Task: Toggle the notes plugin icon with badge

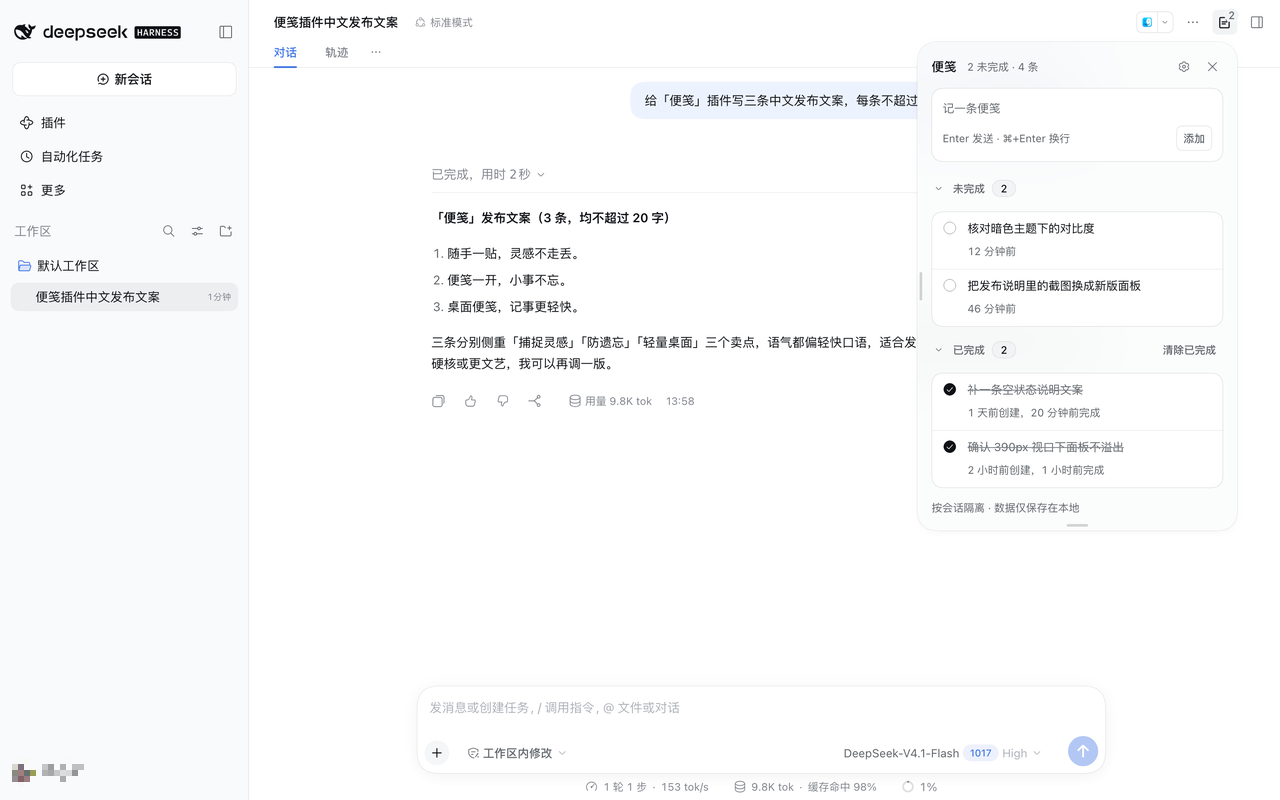Action: pos(1225,22)
